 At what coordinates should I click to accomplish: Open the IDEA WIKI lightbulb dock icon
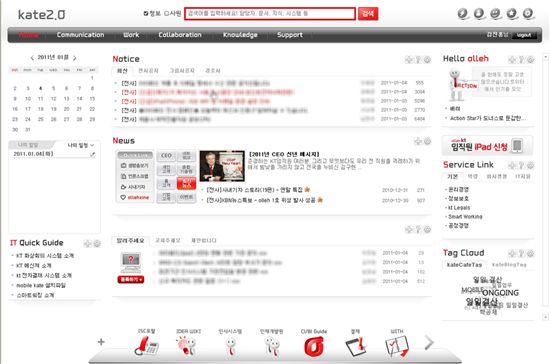pos(187,346)
